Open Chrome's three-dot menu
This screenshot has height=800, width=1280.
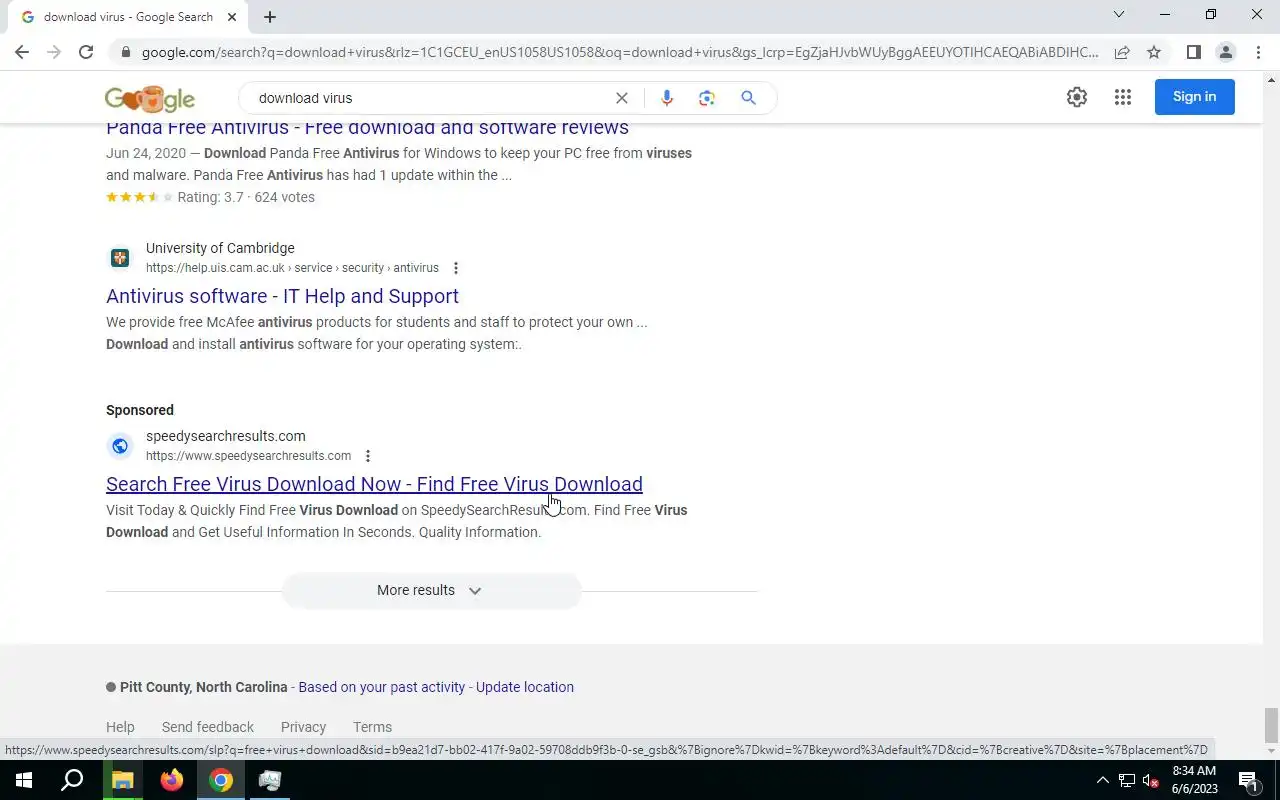coord(1258,52)
